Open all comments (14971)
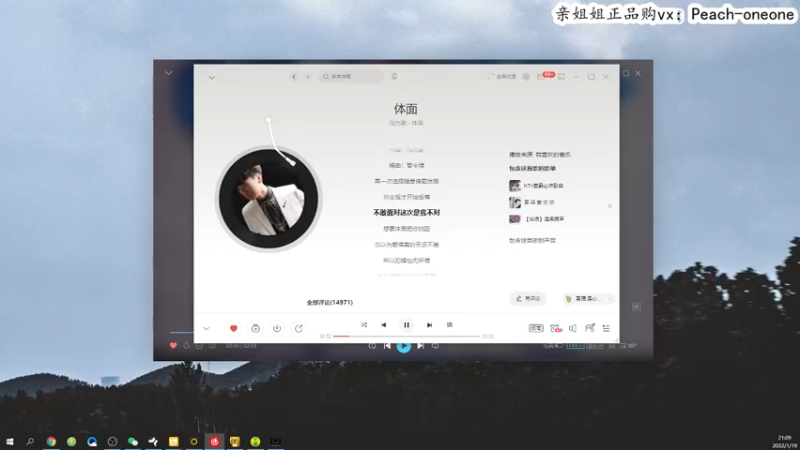The height and width of the screenshot is (450, 800). (x=330, y=303)
